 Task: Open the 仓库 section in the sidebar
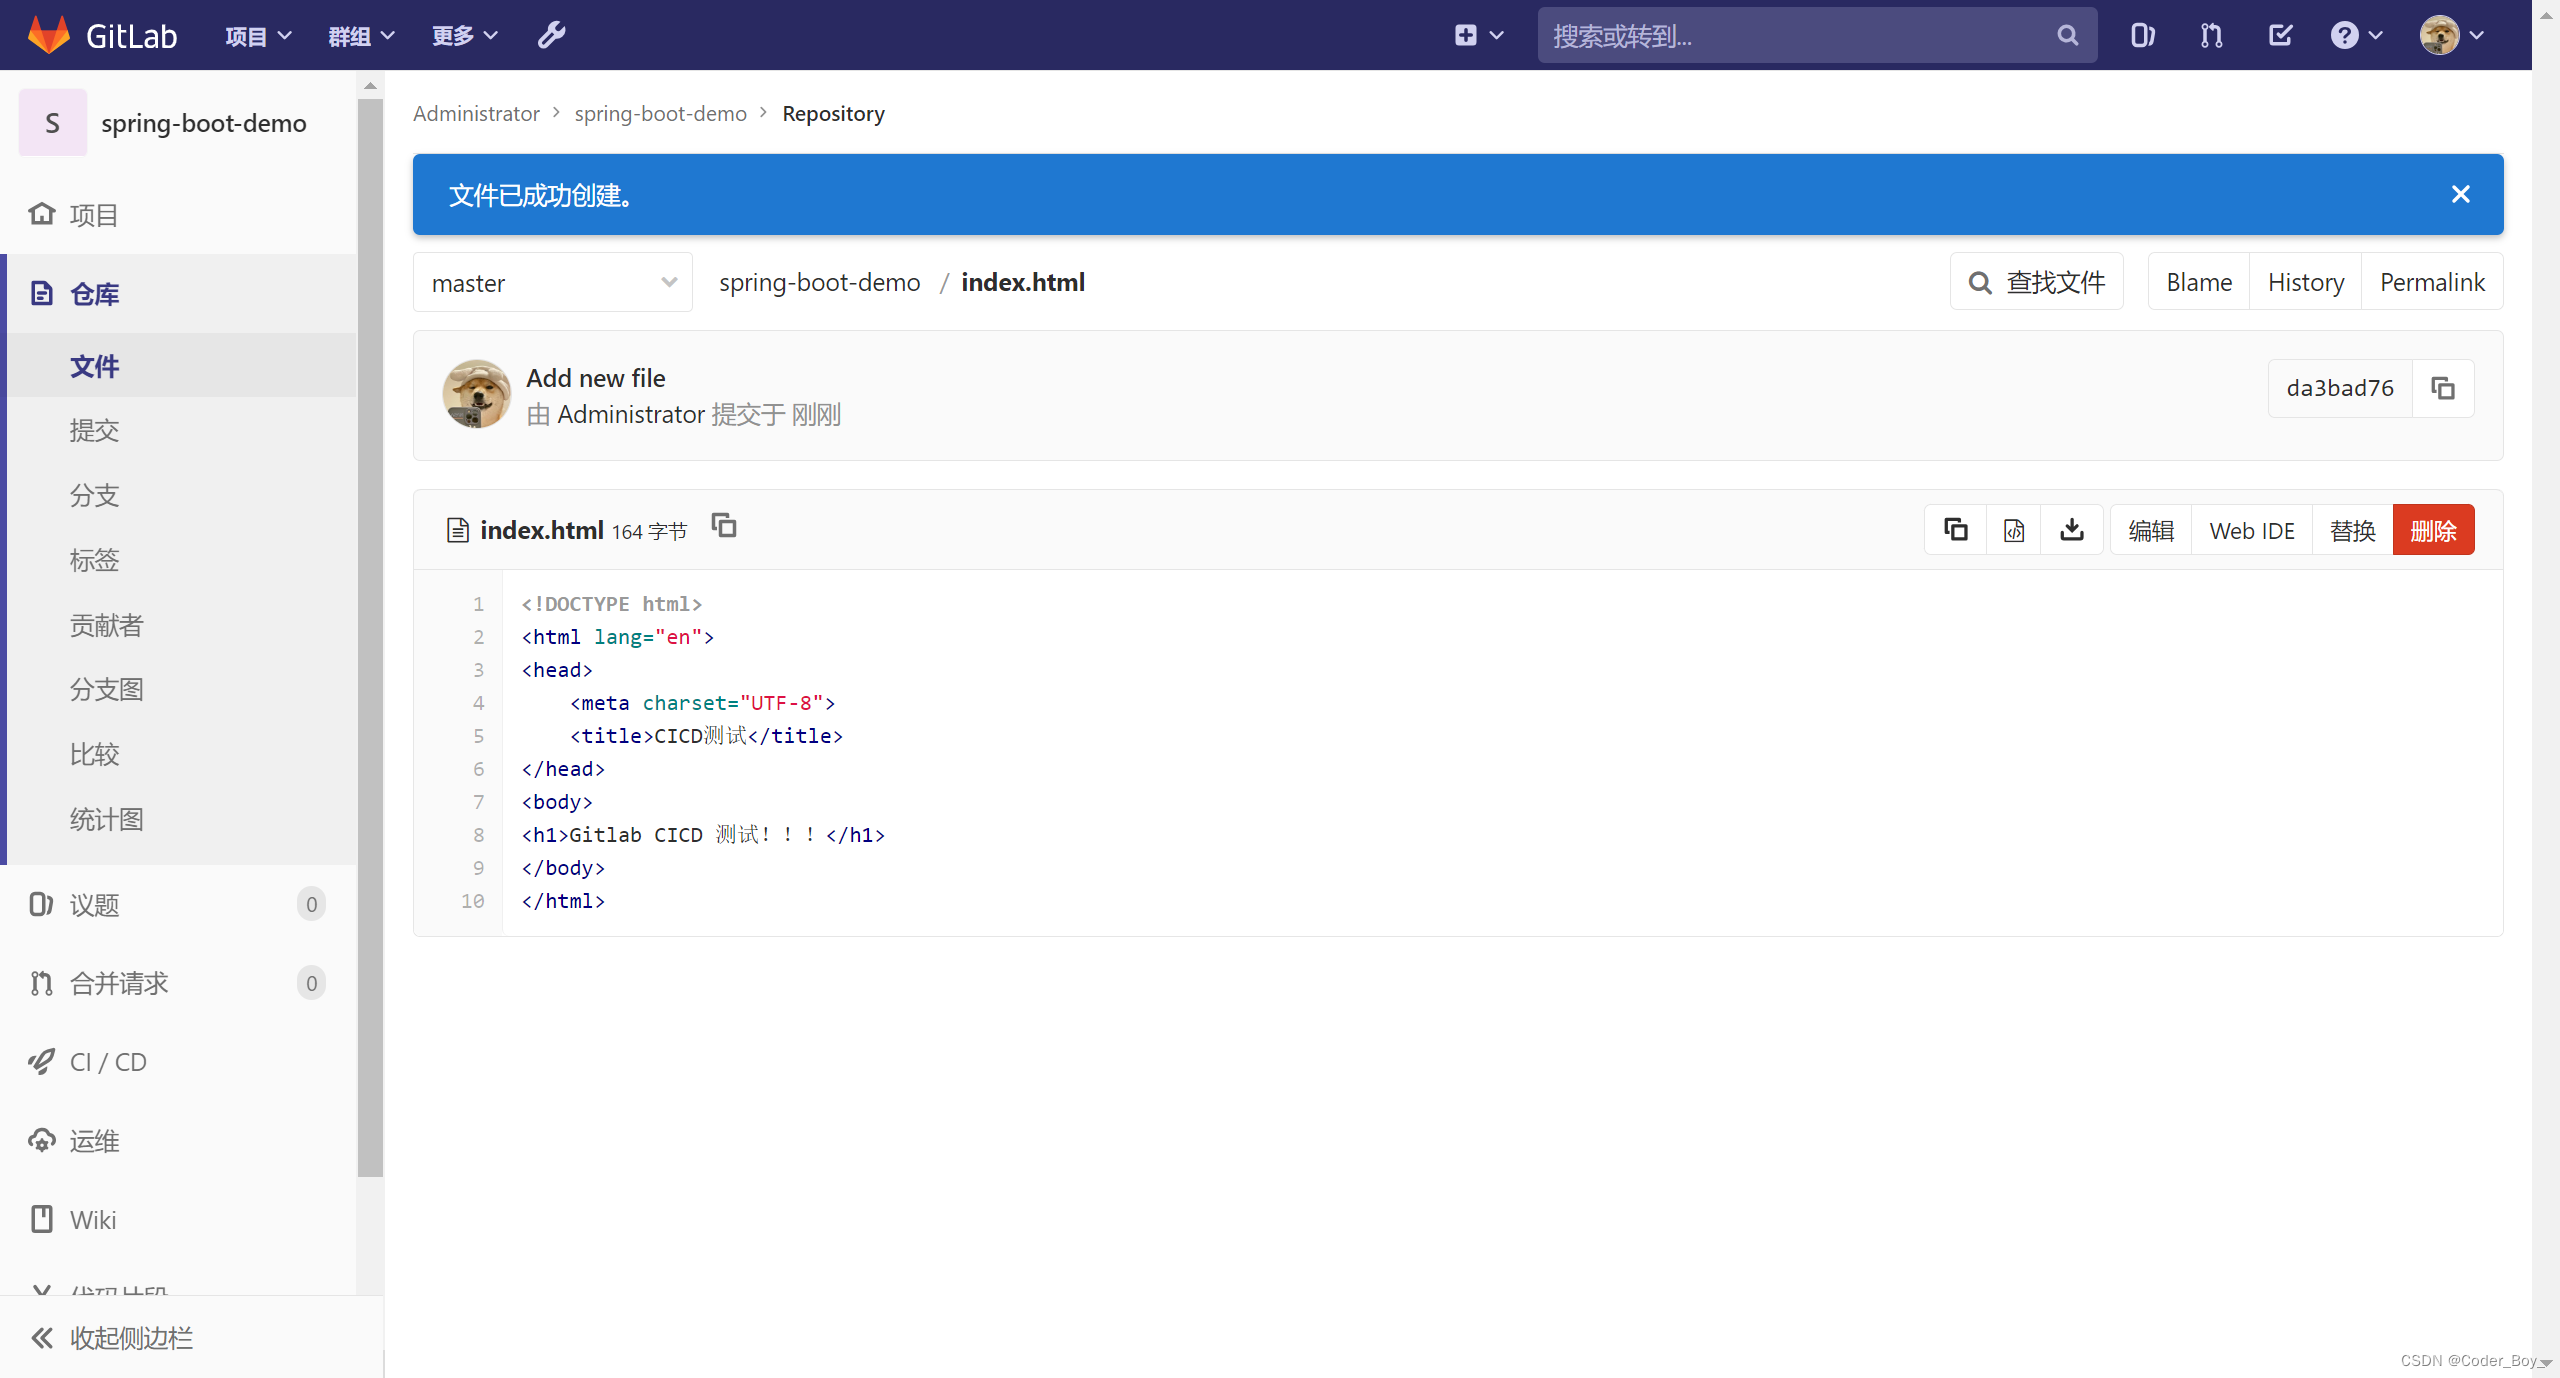180,294
